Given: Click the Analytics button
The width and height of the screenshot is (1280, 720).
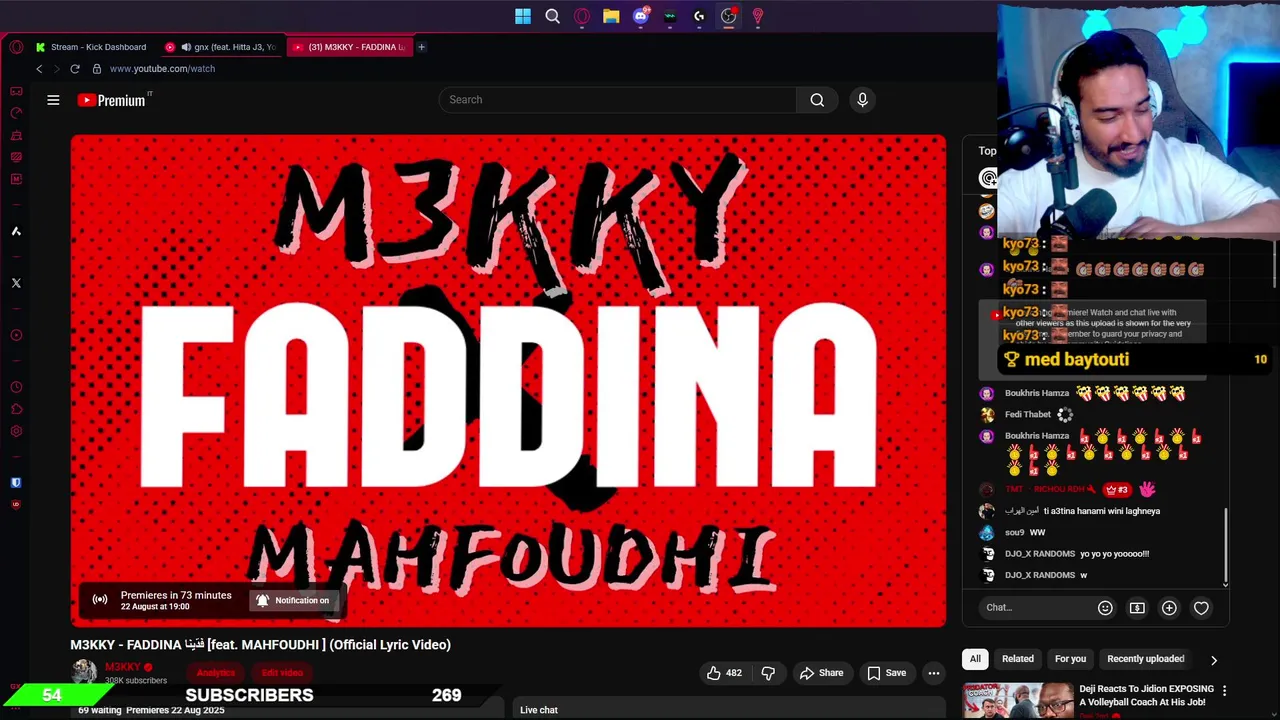Looking at the screenshot, I should pyautogui.click(x=215, y=673).
